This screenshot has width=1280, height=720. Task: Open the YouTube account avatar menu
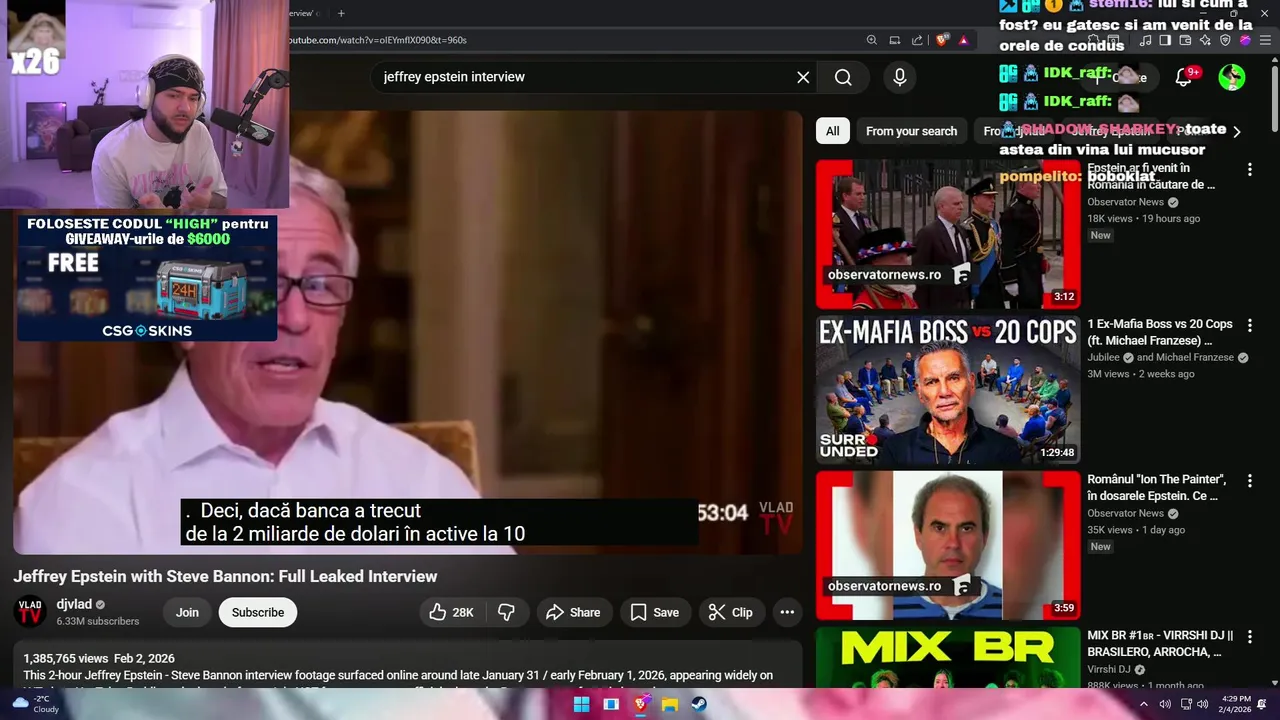(1232, 77)
